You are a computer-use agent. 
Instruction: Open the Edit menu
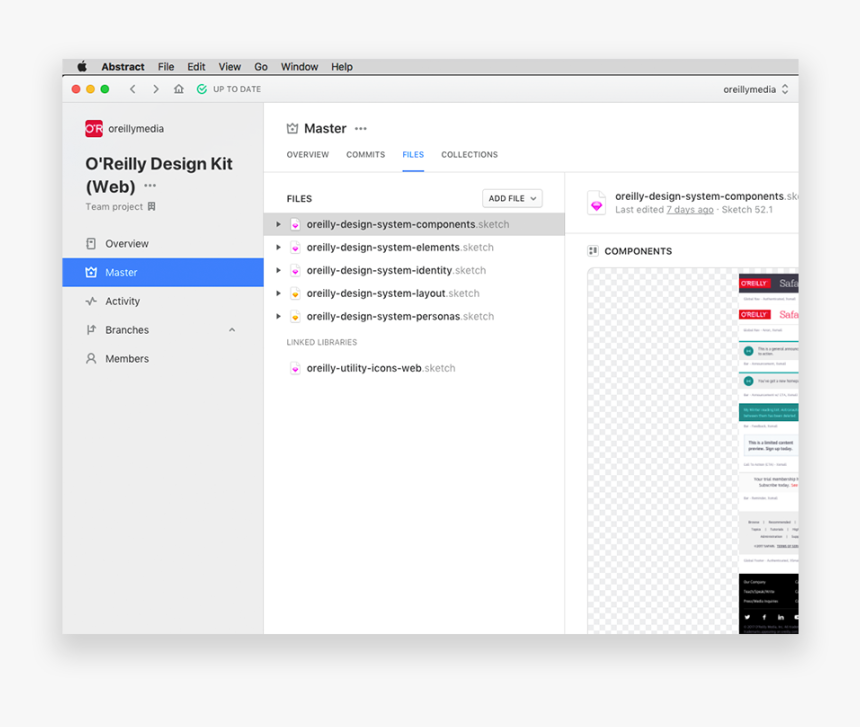tap(196, 67)
